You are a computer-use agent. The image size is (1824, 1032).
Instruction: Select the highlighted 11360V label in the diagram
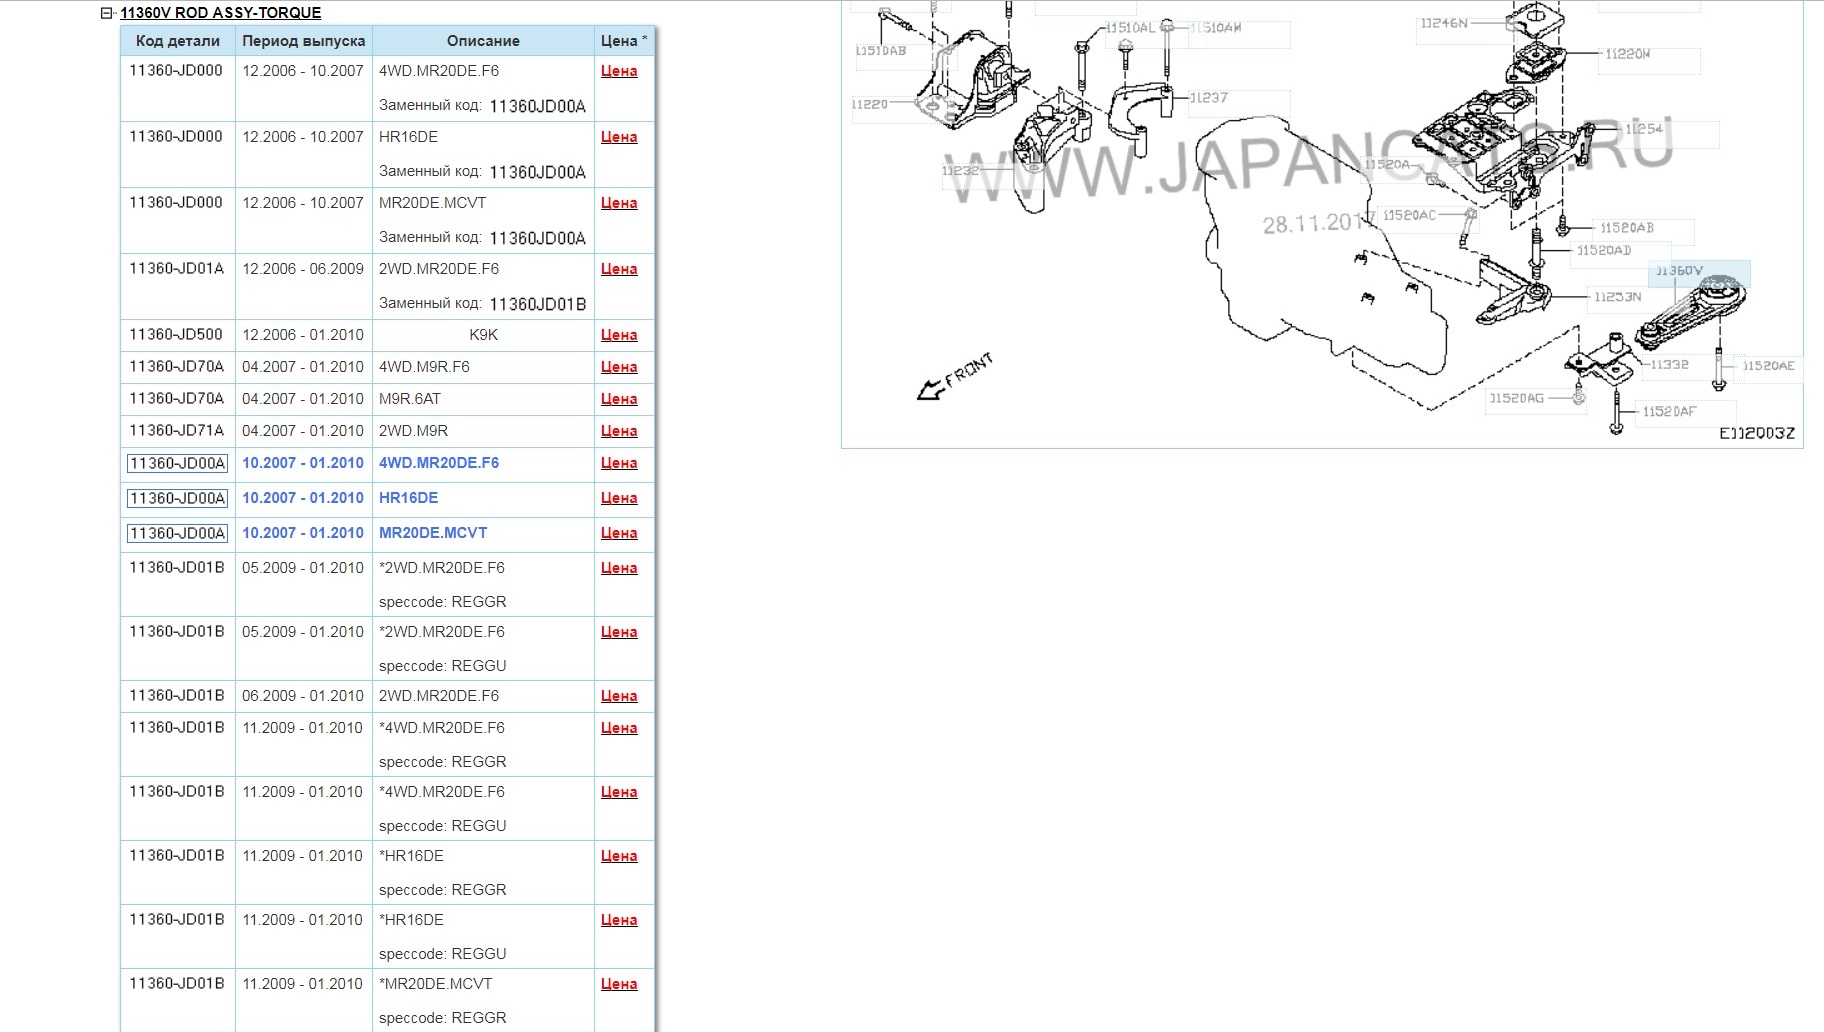click(1679, 271)
